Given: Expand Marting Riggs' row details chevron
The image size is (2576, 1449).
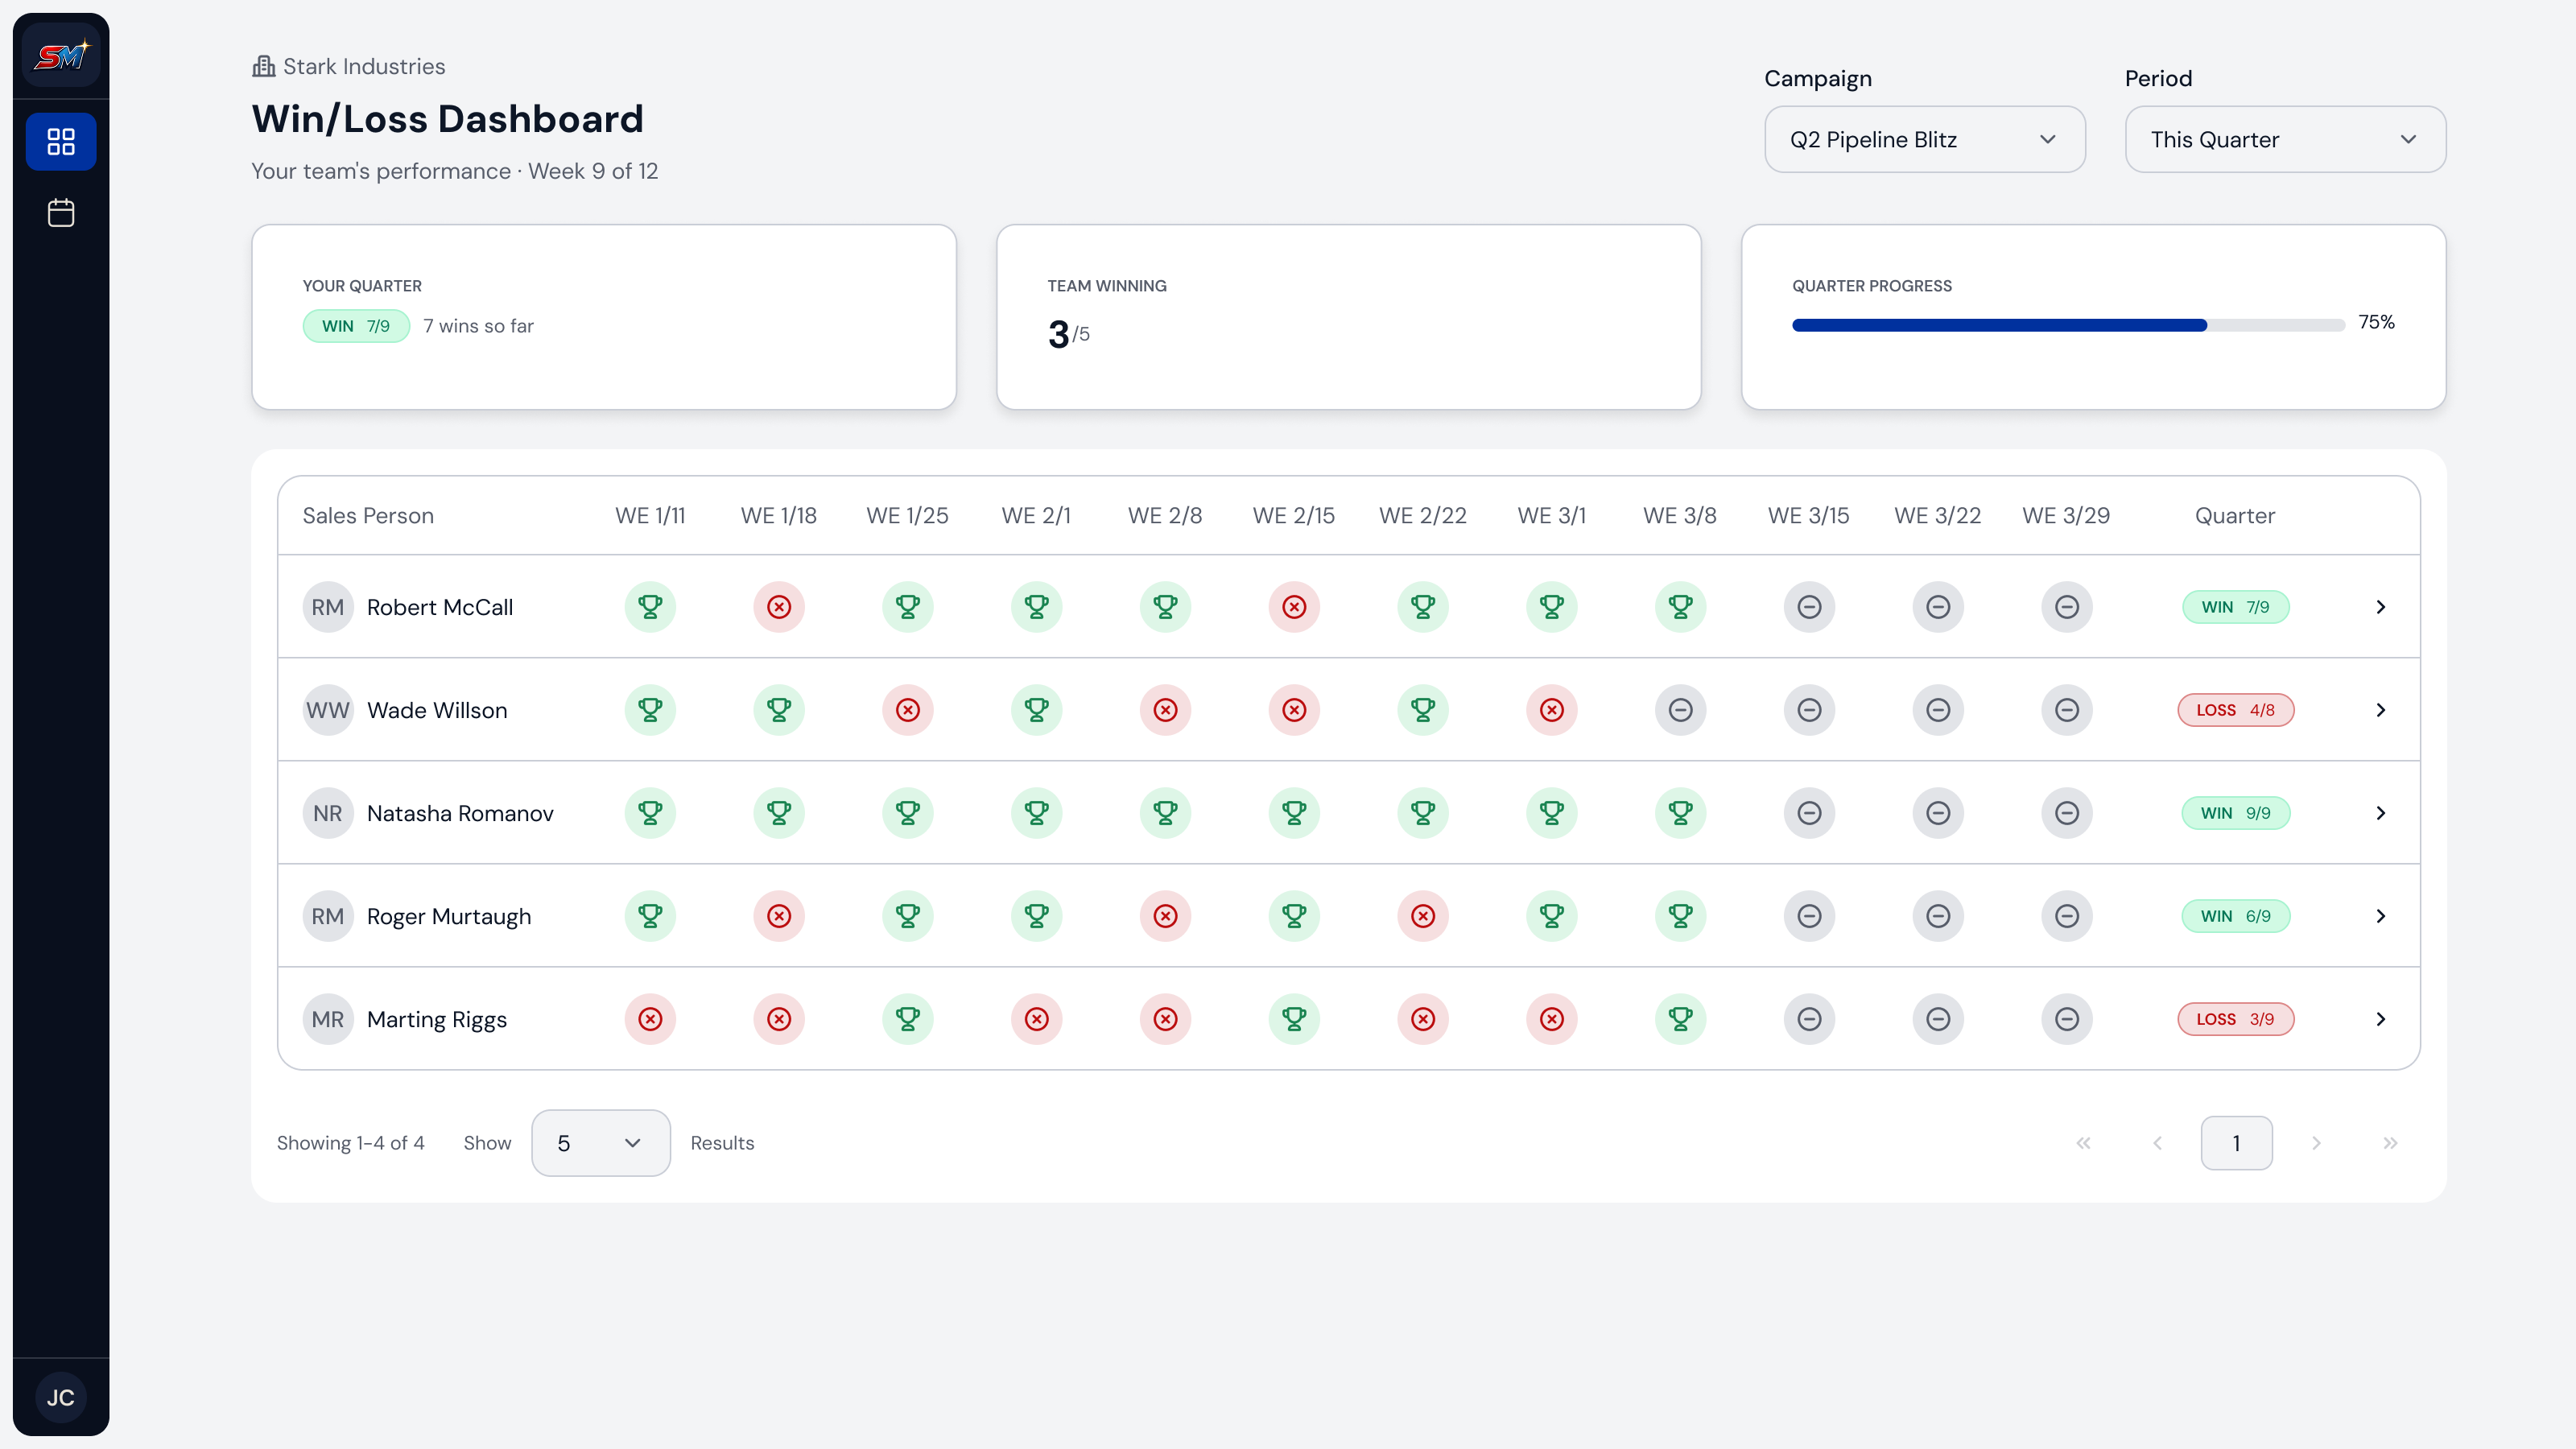Looking at the screenshot, I should 2381,1019.
